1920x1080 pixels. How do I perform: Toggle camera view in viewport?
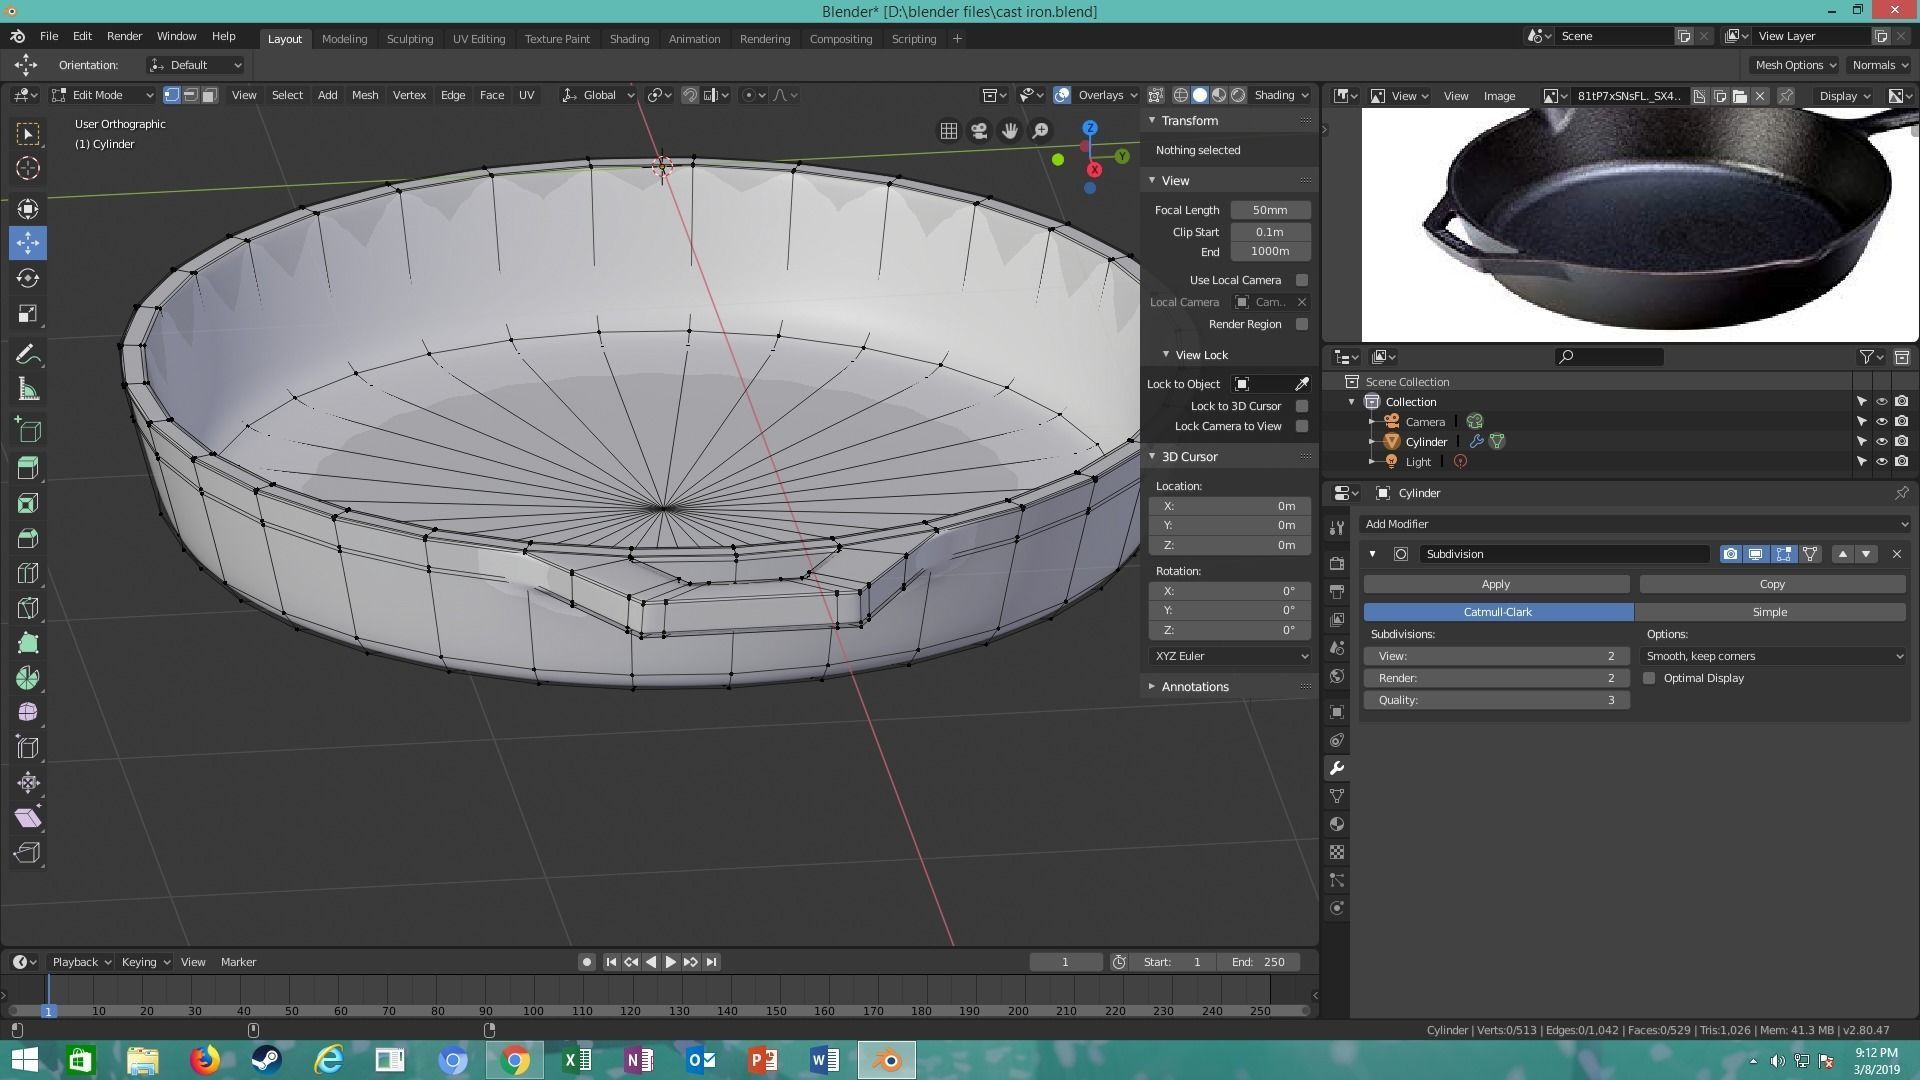979,131
